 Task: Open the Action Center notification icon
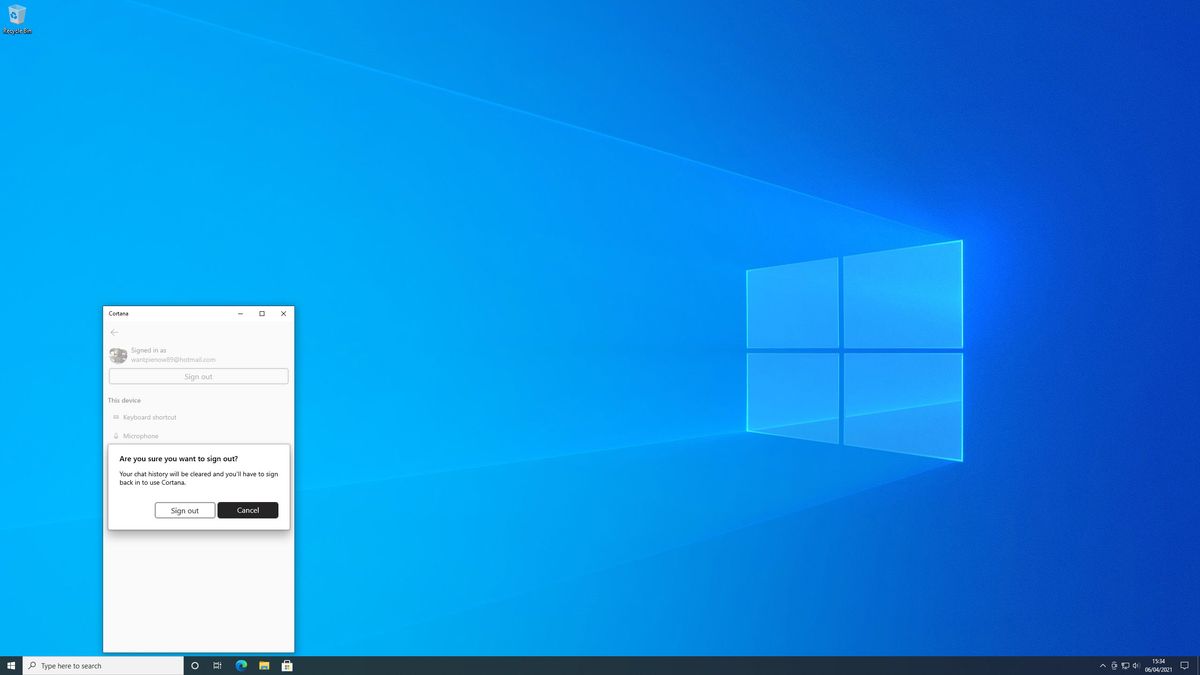1186,665
